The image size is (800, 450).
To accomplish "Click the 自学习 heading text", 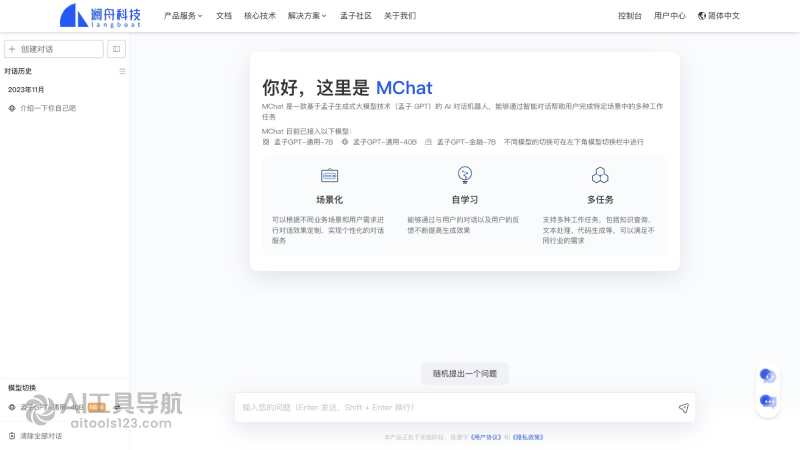I will click(465, 199).
